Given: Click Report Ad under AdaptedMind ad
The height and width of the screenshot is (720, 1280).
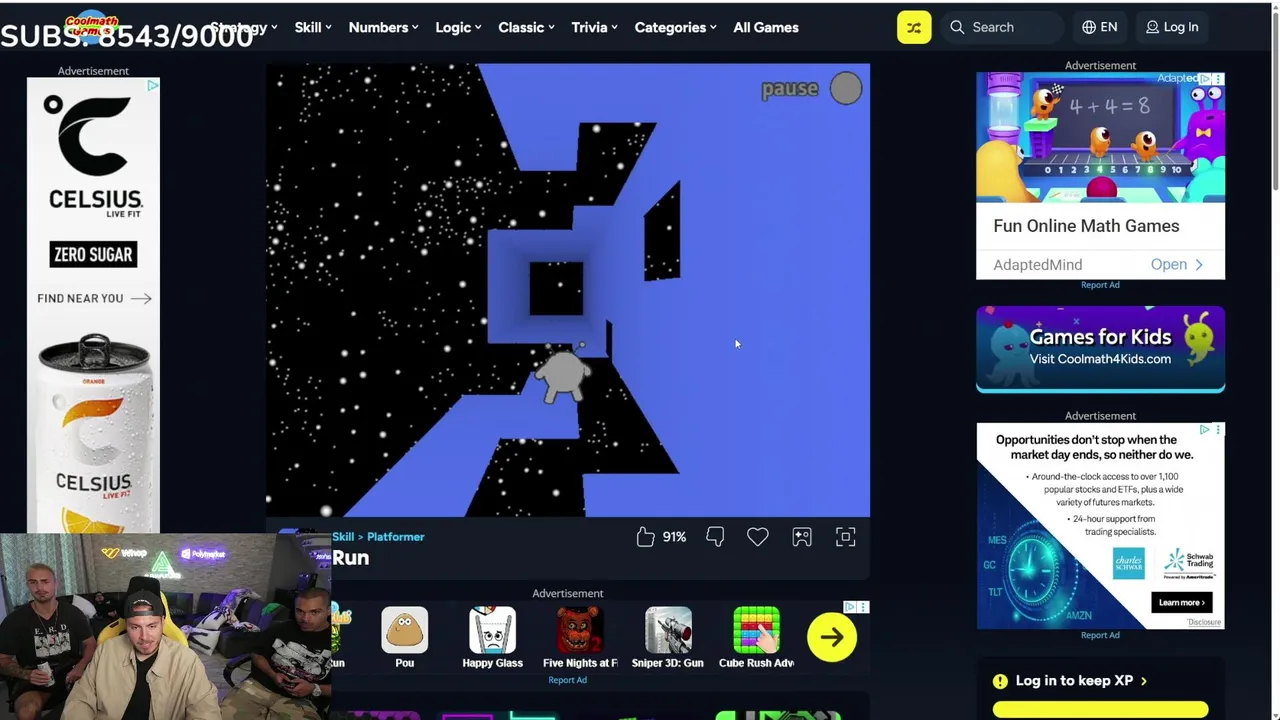Looking at the screenshot, I should coord(1100,285).
